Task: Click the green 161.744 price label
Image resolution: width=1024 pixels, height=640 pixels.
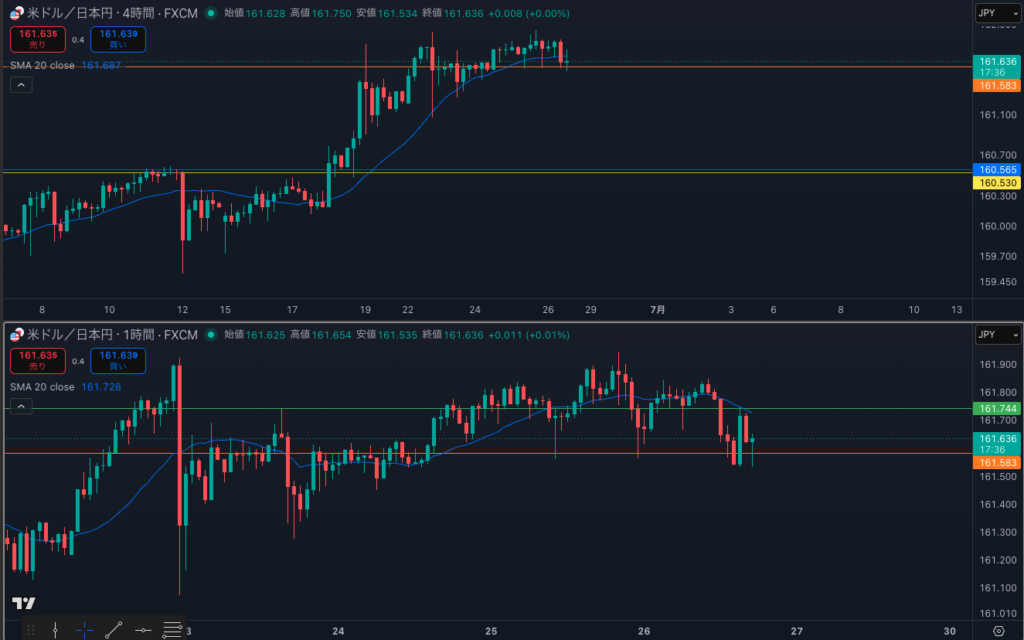Action: (x=997, y=409)
